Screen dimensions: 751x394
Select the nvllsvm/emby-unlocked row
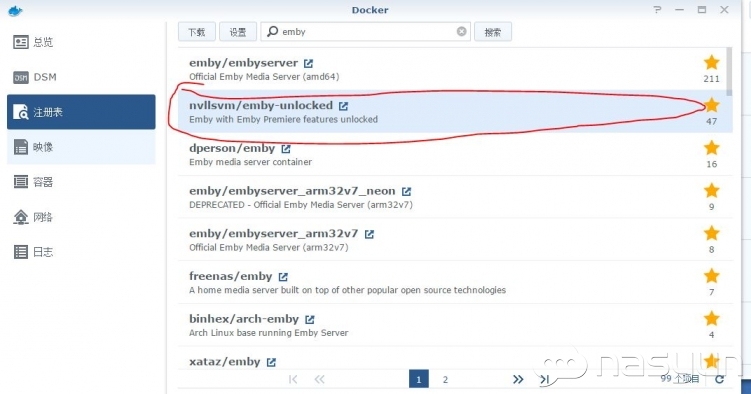point(455,112)
